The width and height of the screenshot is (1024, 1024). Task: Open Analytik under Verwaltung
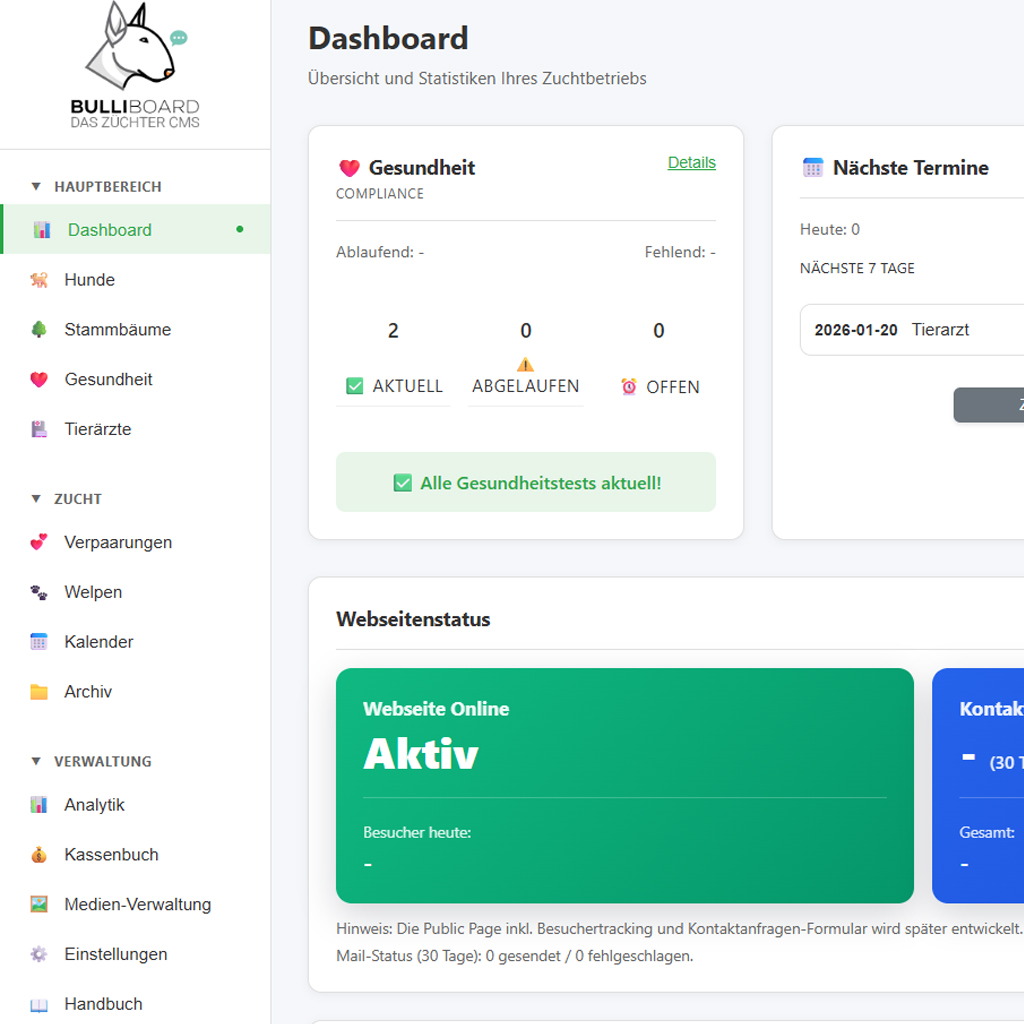pyautogui.click(x=95, y=804)
